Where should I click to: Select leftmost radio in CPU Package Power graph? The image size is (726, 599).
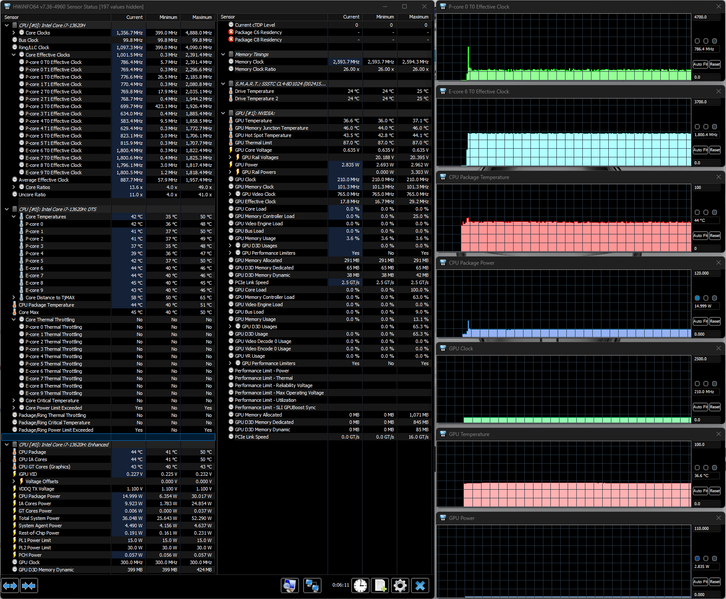click(697, 298)
